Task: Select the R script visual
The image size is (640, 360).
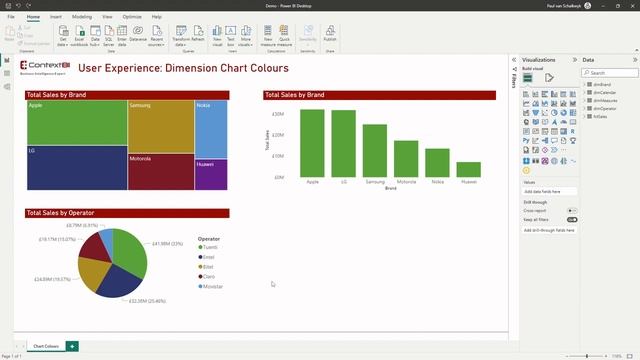Action: tap(573, 131)
